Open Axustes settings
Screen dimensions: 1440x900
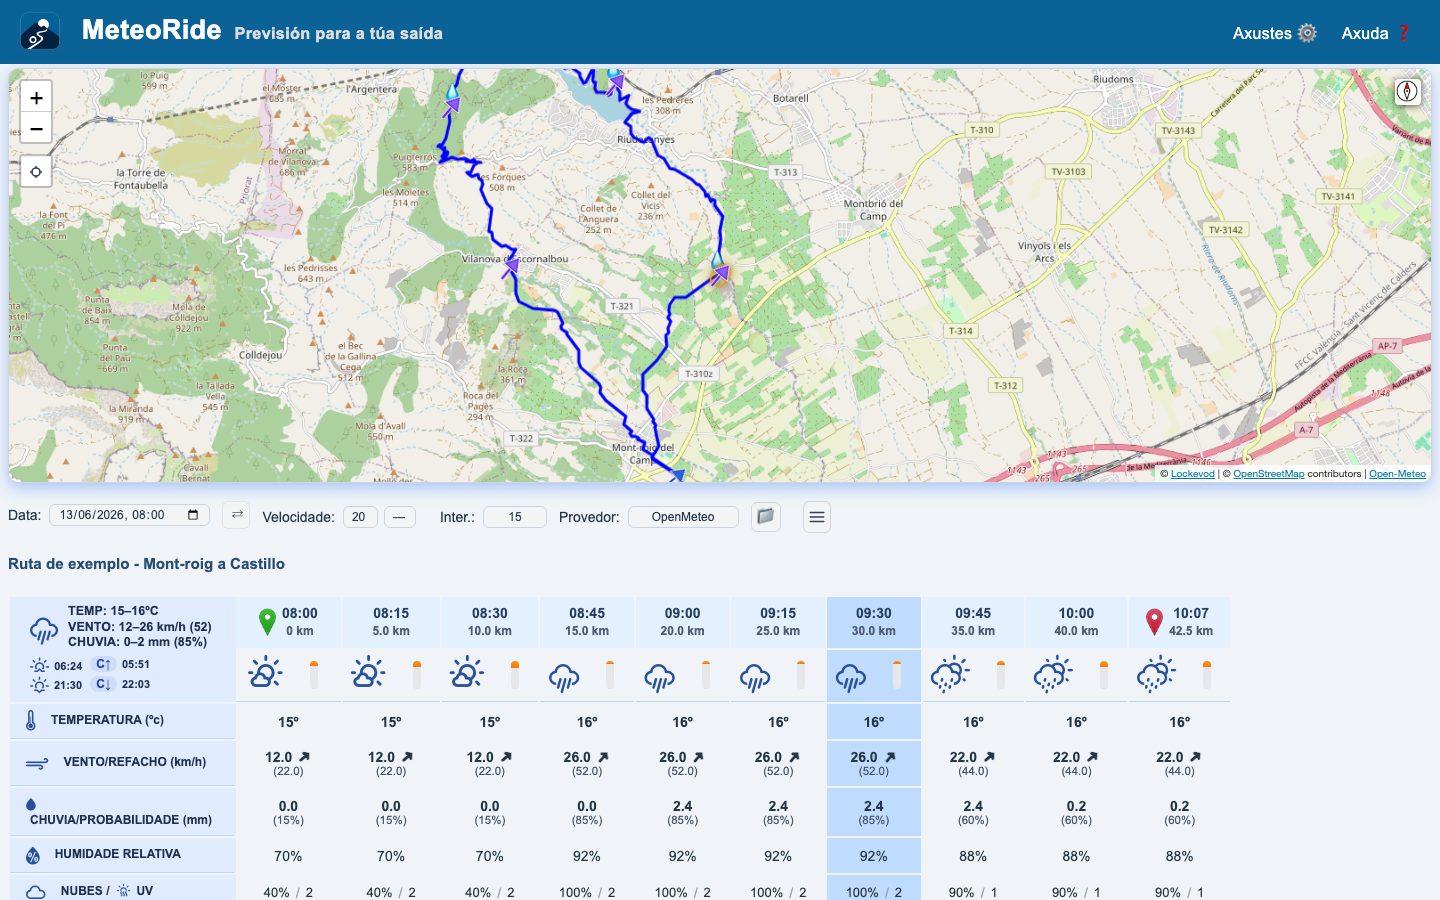coord(1274,33)
